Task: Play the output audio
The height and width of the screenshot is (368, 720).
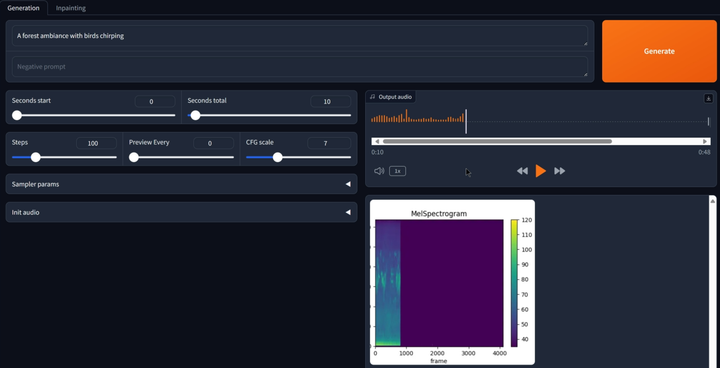Action: [540, 171]
